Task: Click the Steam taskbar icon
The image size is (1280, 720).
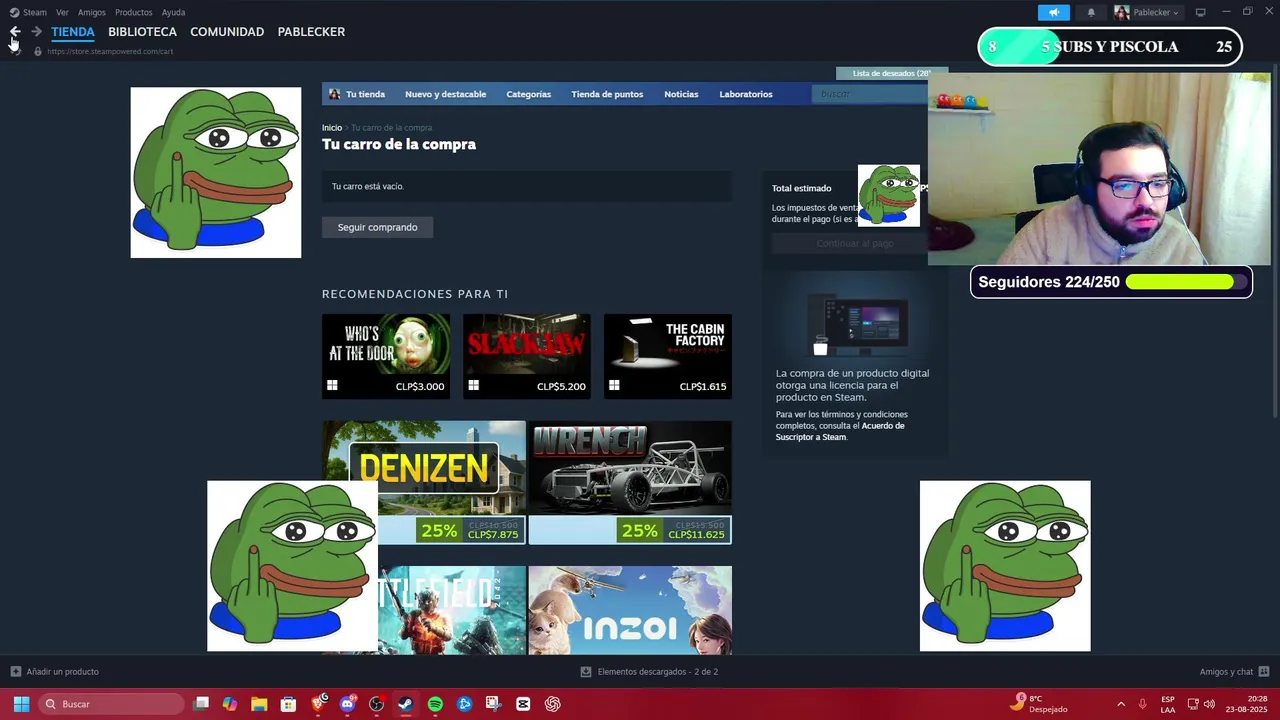Action: 405,704
